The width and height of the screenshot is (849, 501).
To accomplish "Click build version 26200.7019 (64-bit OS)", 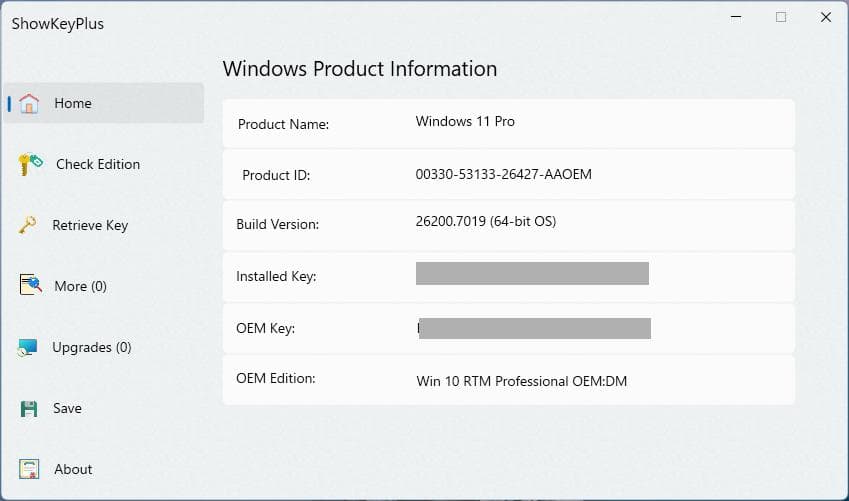I will click(486, 222).
